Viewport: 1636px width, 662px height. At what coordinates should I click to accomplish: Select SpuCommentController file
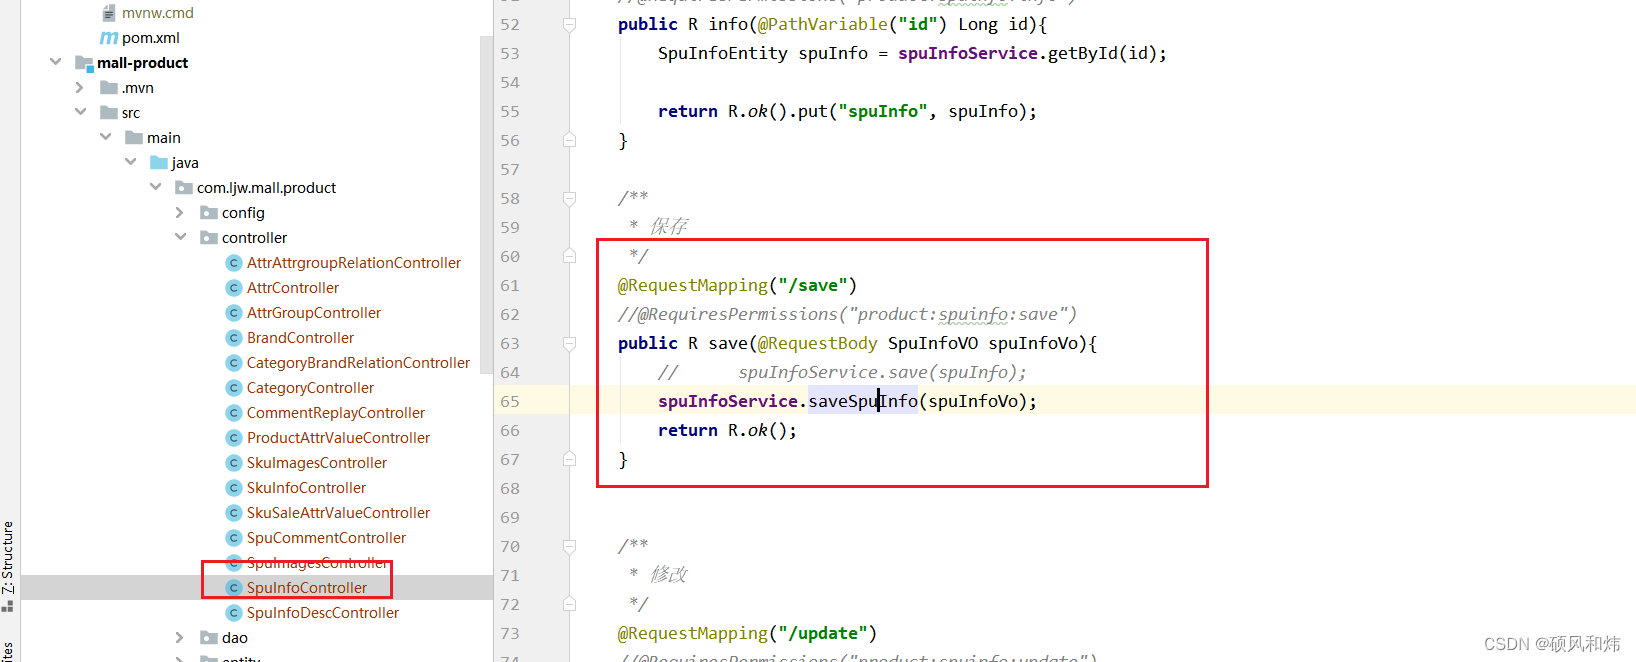tap(326, 537)
